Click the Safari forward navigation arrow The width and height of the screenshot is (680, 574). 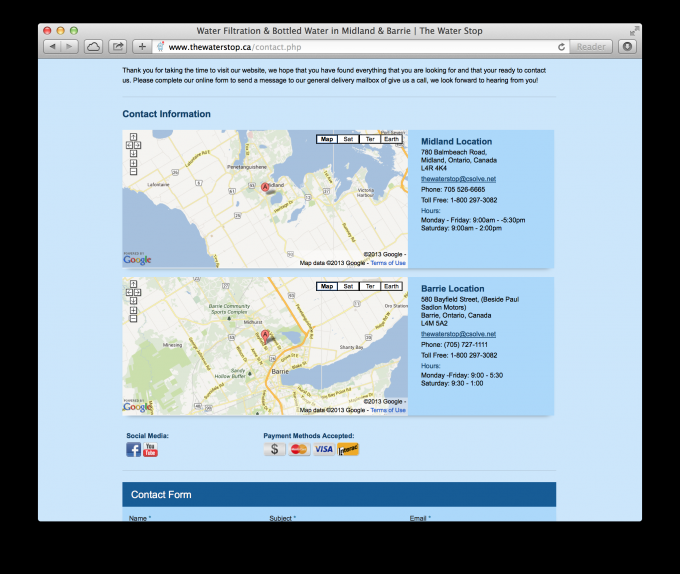[69, 46]
